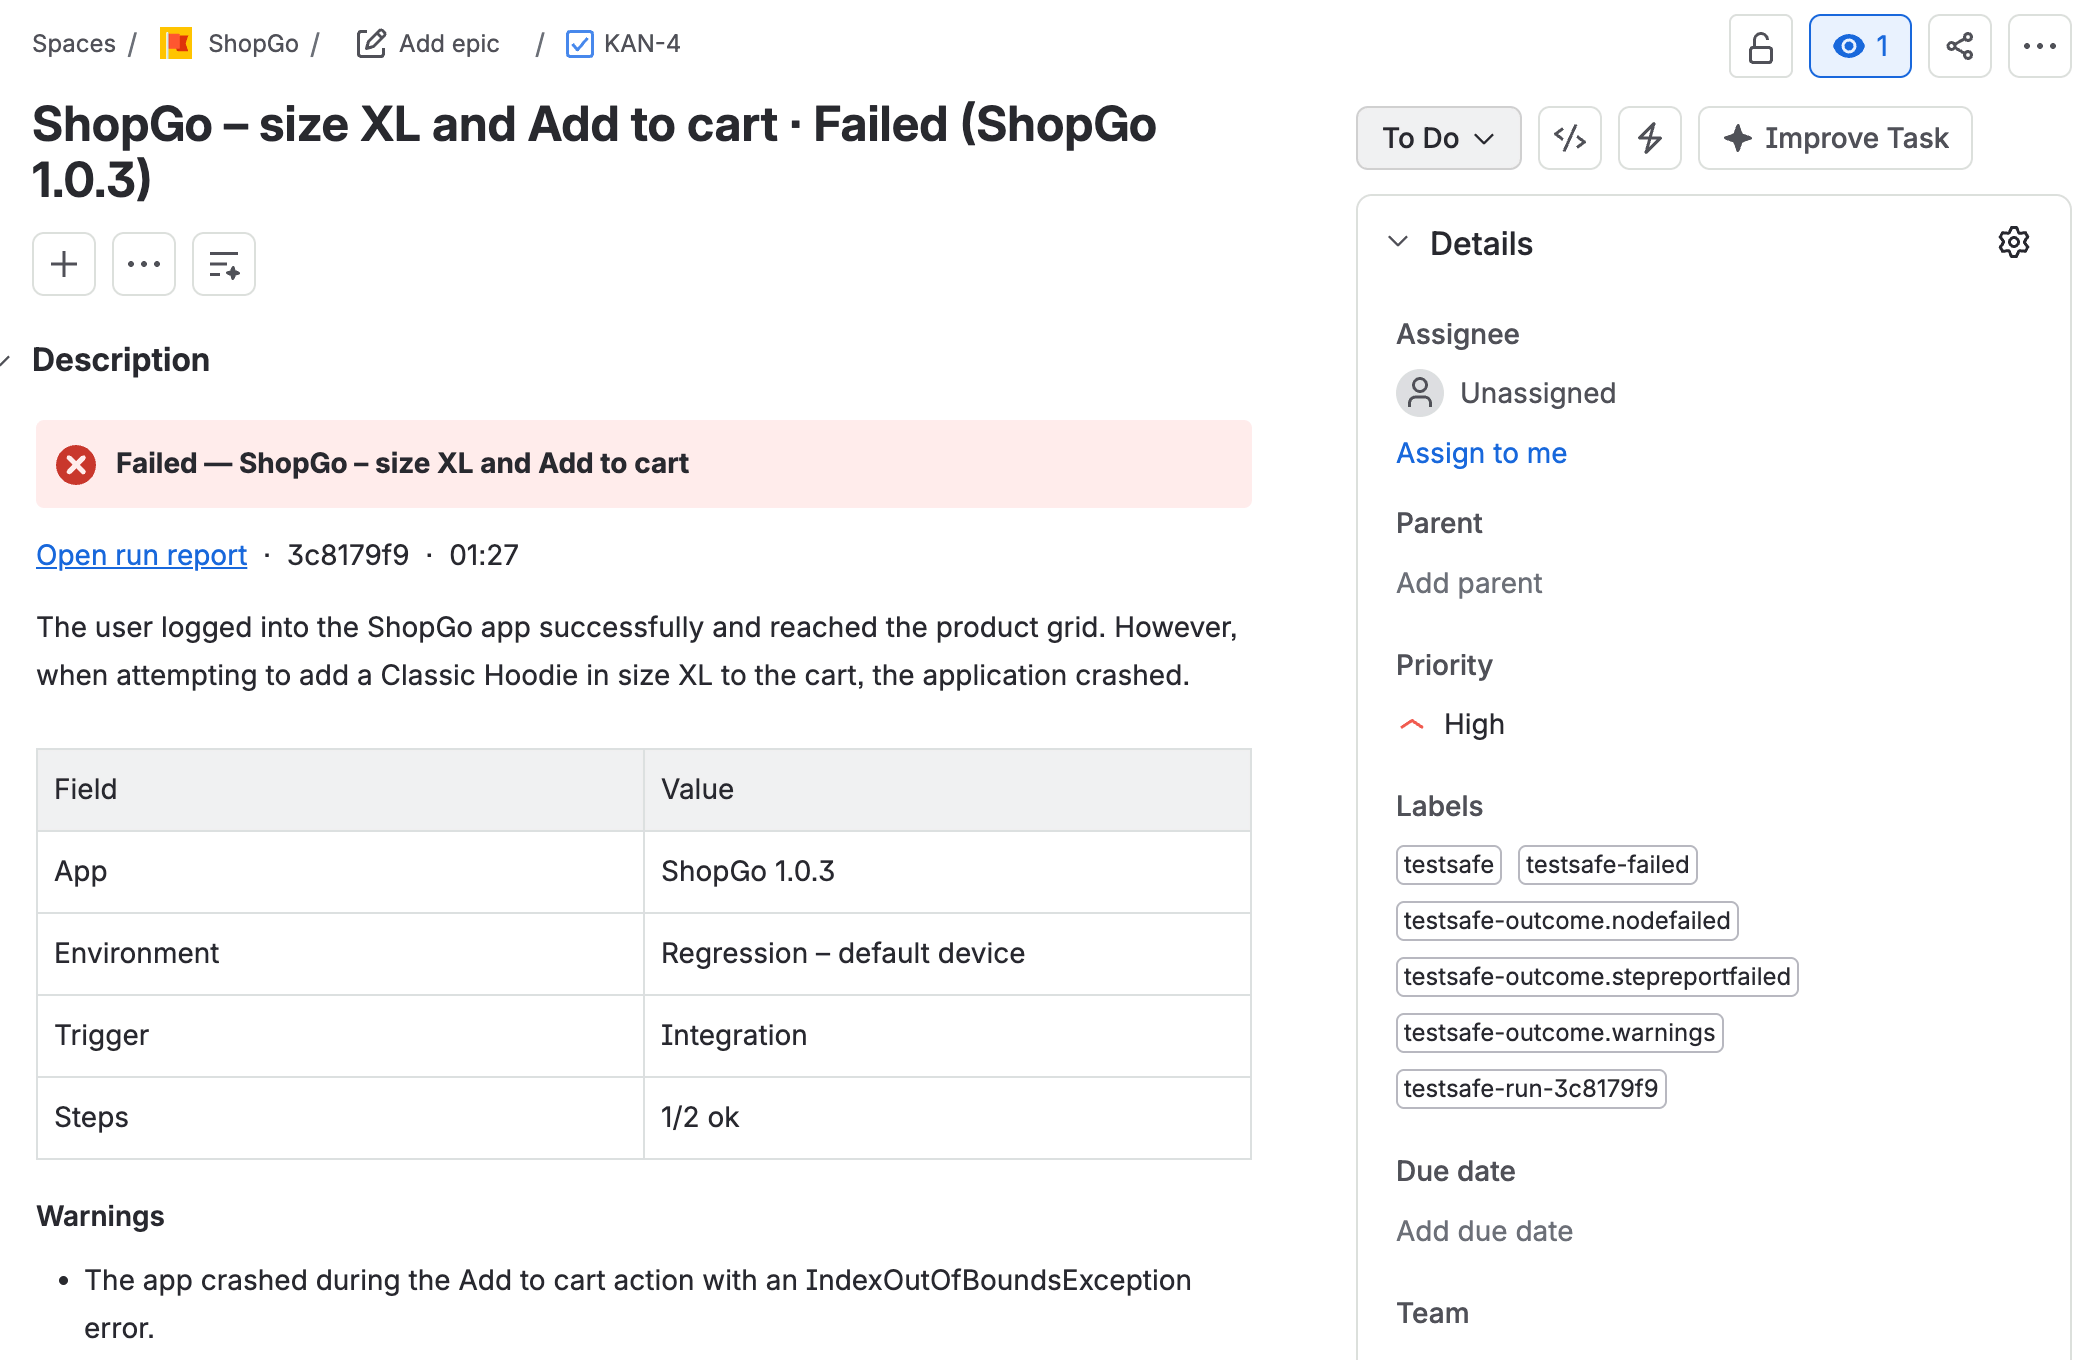The image size is (2080, 1360).
Task: Click the Improve Task button
Action: pos(1836,138)
